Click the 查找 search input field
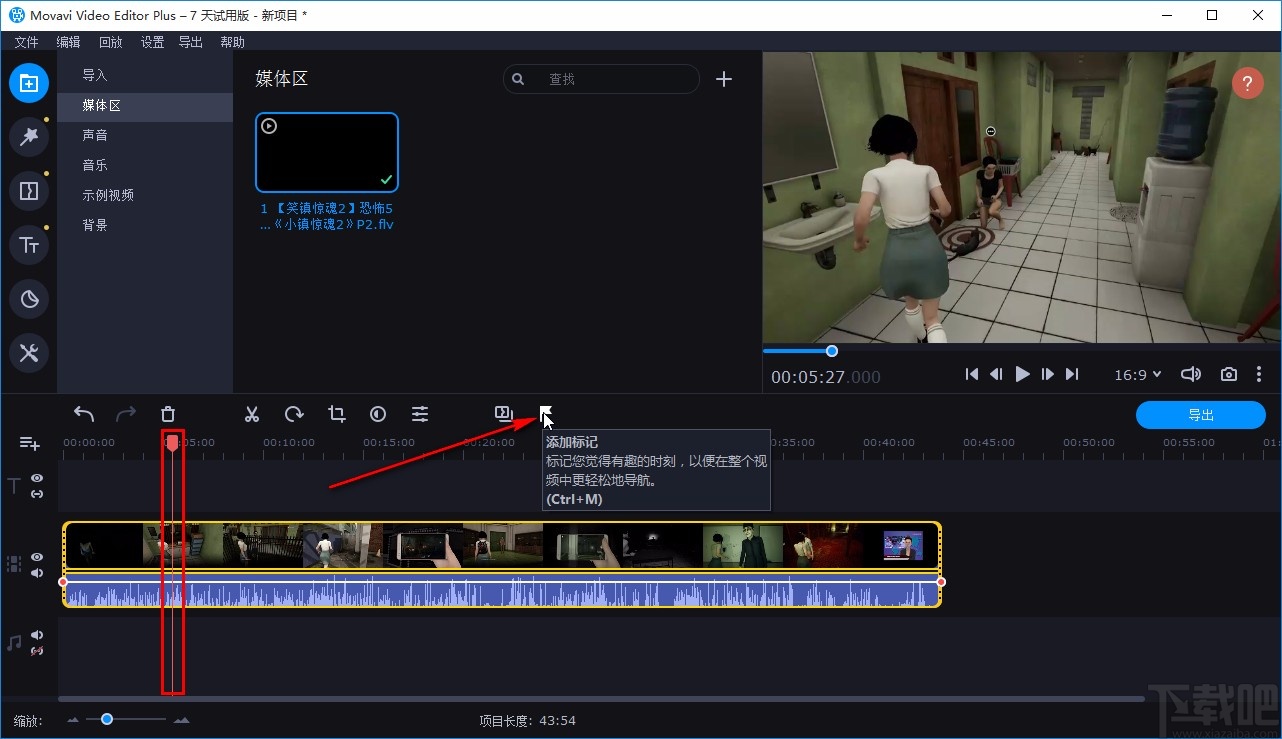Image resolution: width=1282 pixels, height=739 pixels. (601, 79)
